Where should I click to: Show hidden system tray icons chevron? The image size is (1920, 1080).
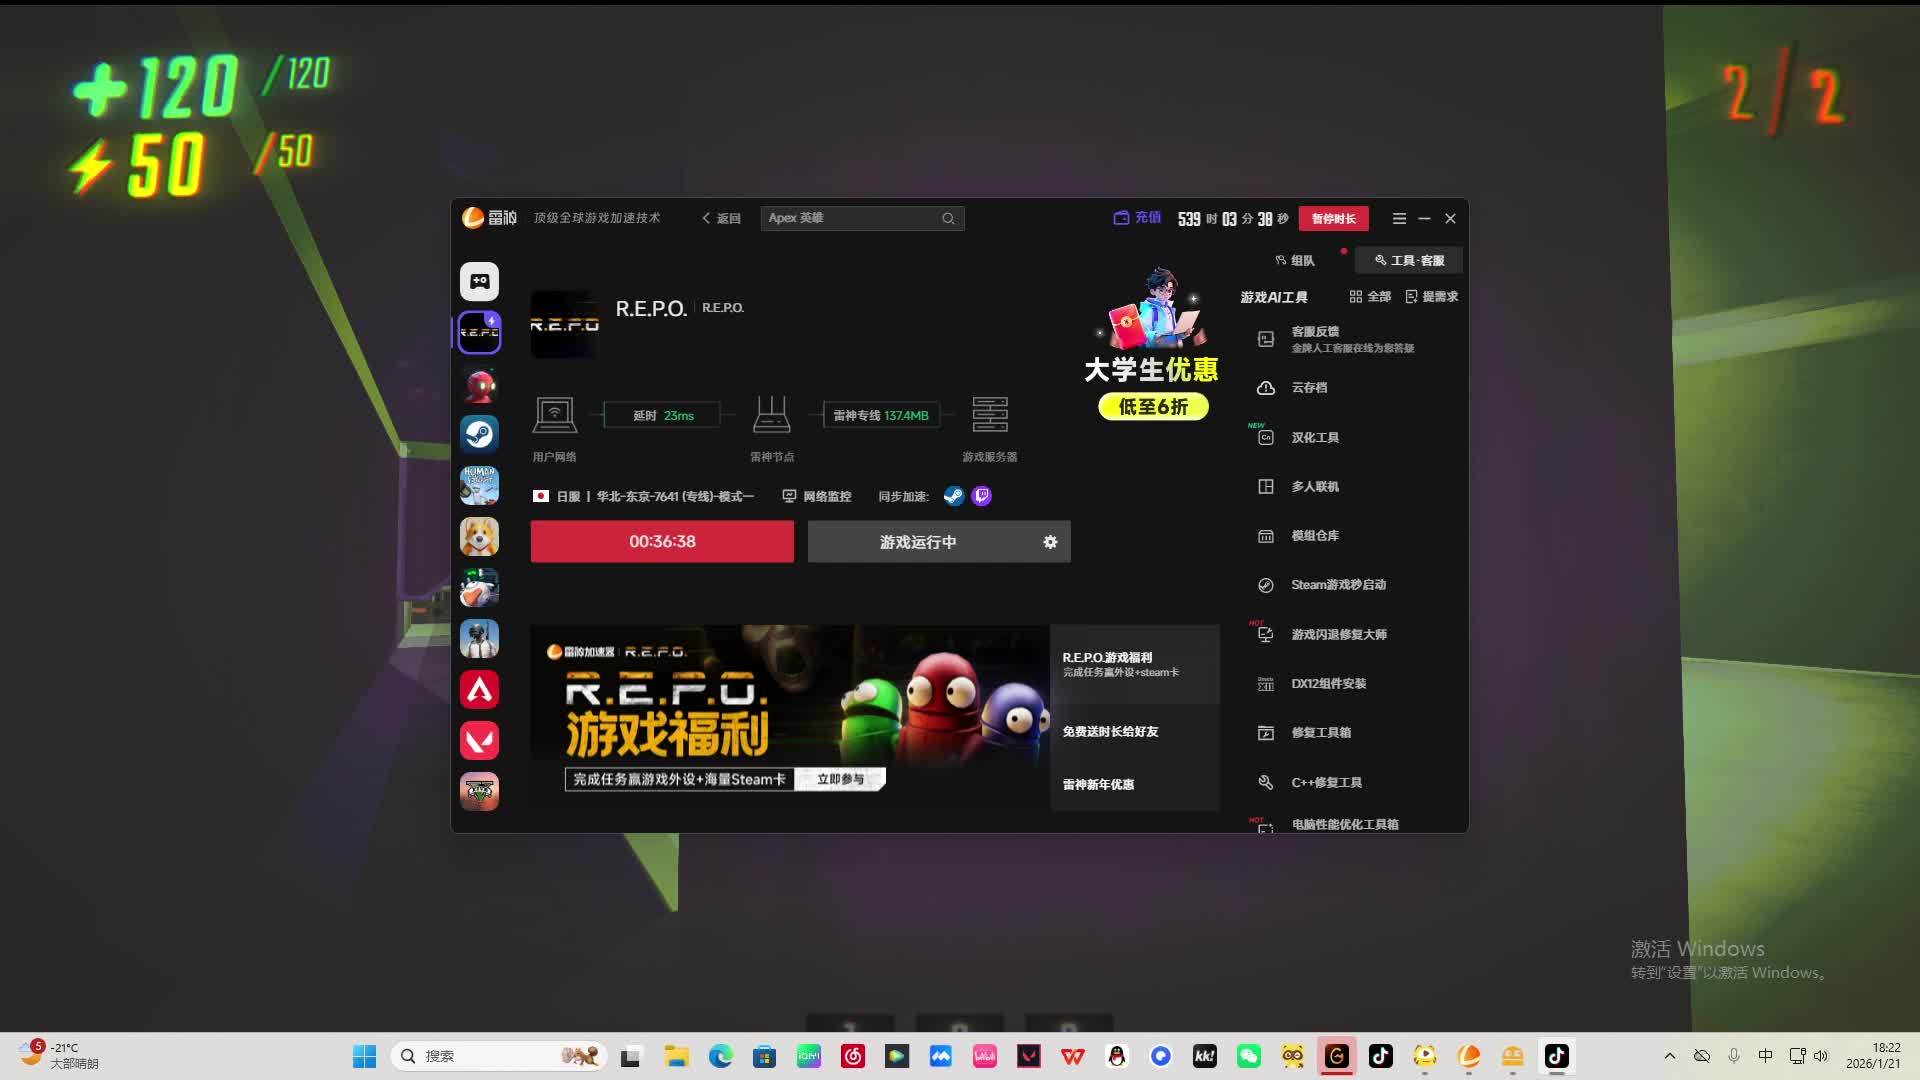tap(1669, 1056)
